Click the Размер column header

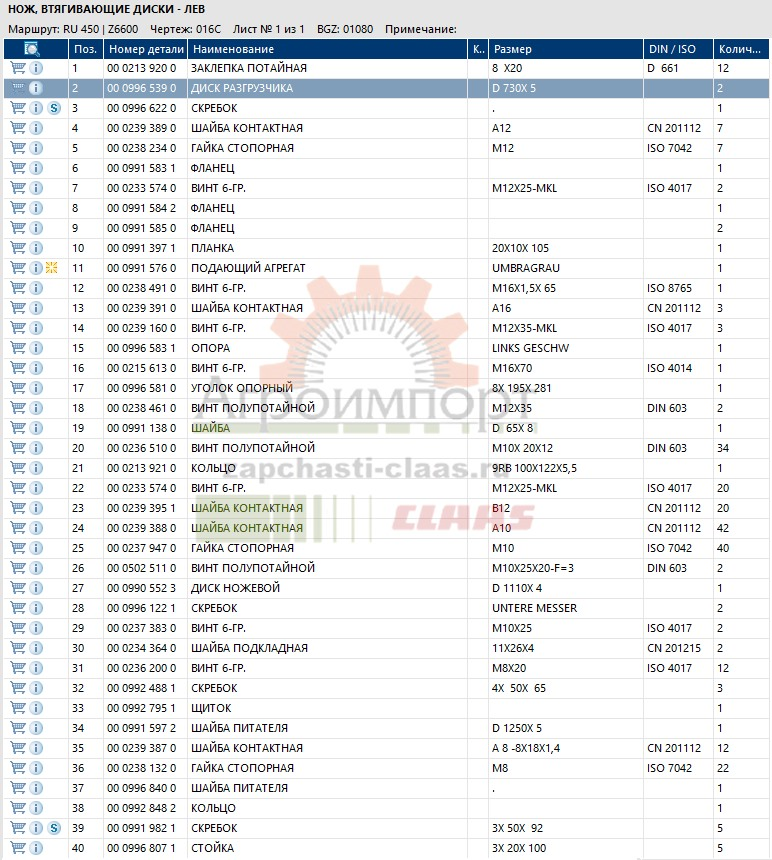pyautogui.click(x=566, y=49)
